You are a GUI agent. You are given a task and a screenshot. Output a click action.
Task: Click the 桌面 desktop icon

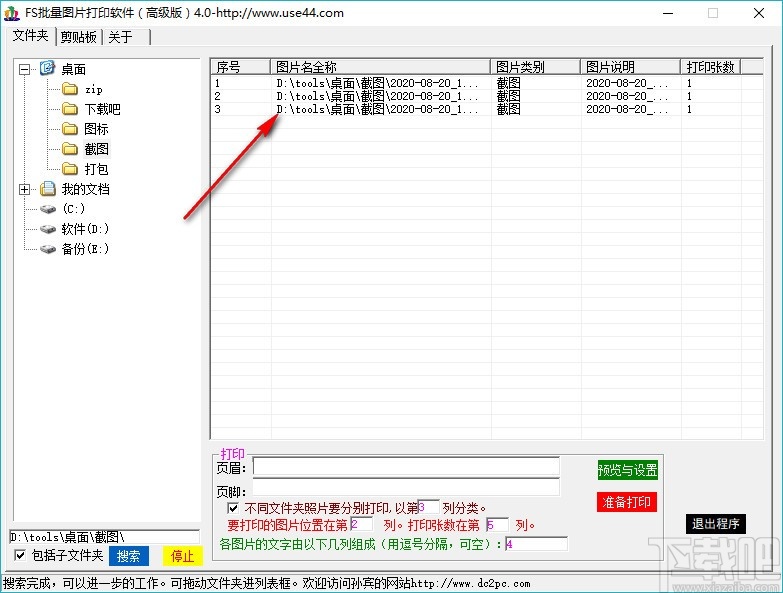(x=47, y=68)
